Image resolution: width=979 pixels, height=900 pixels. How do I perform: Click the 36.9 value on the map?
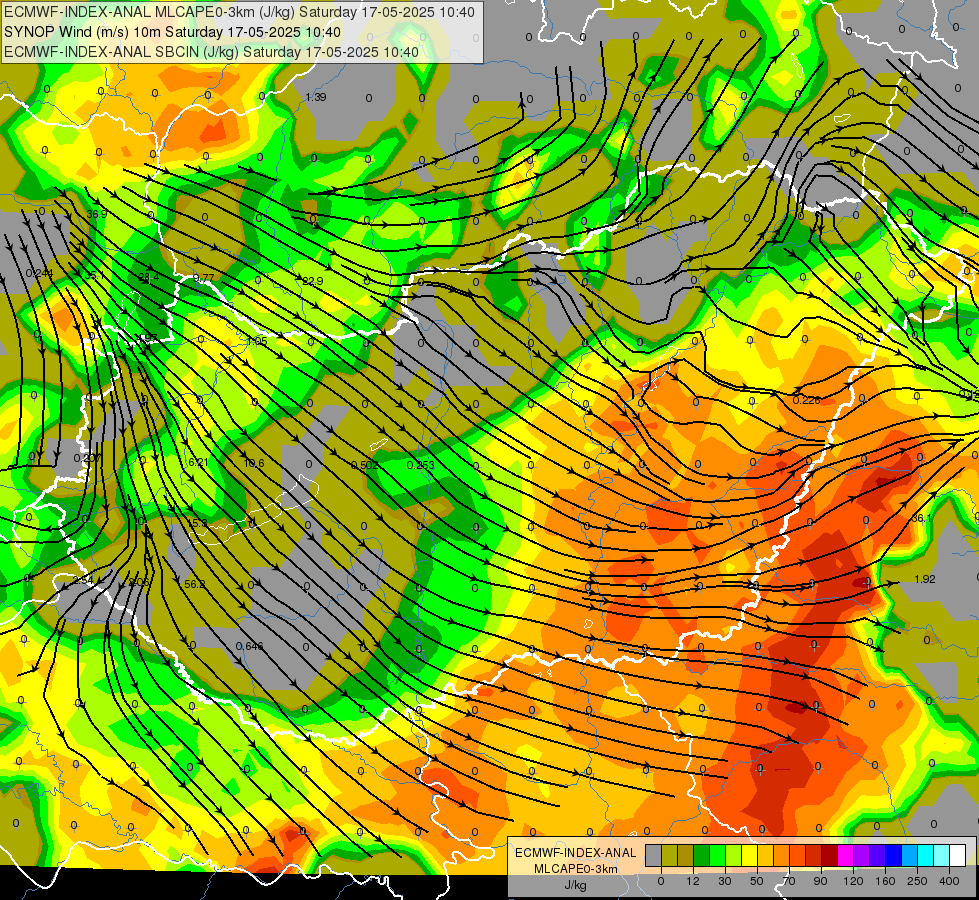[97, 214]
